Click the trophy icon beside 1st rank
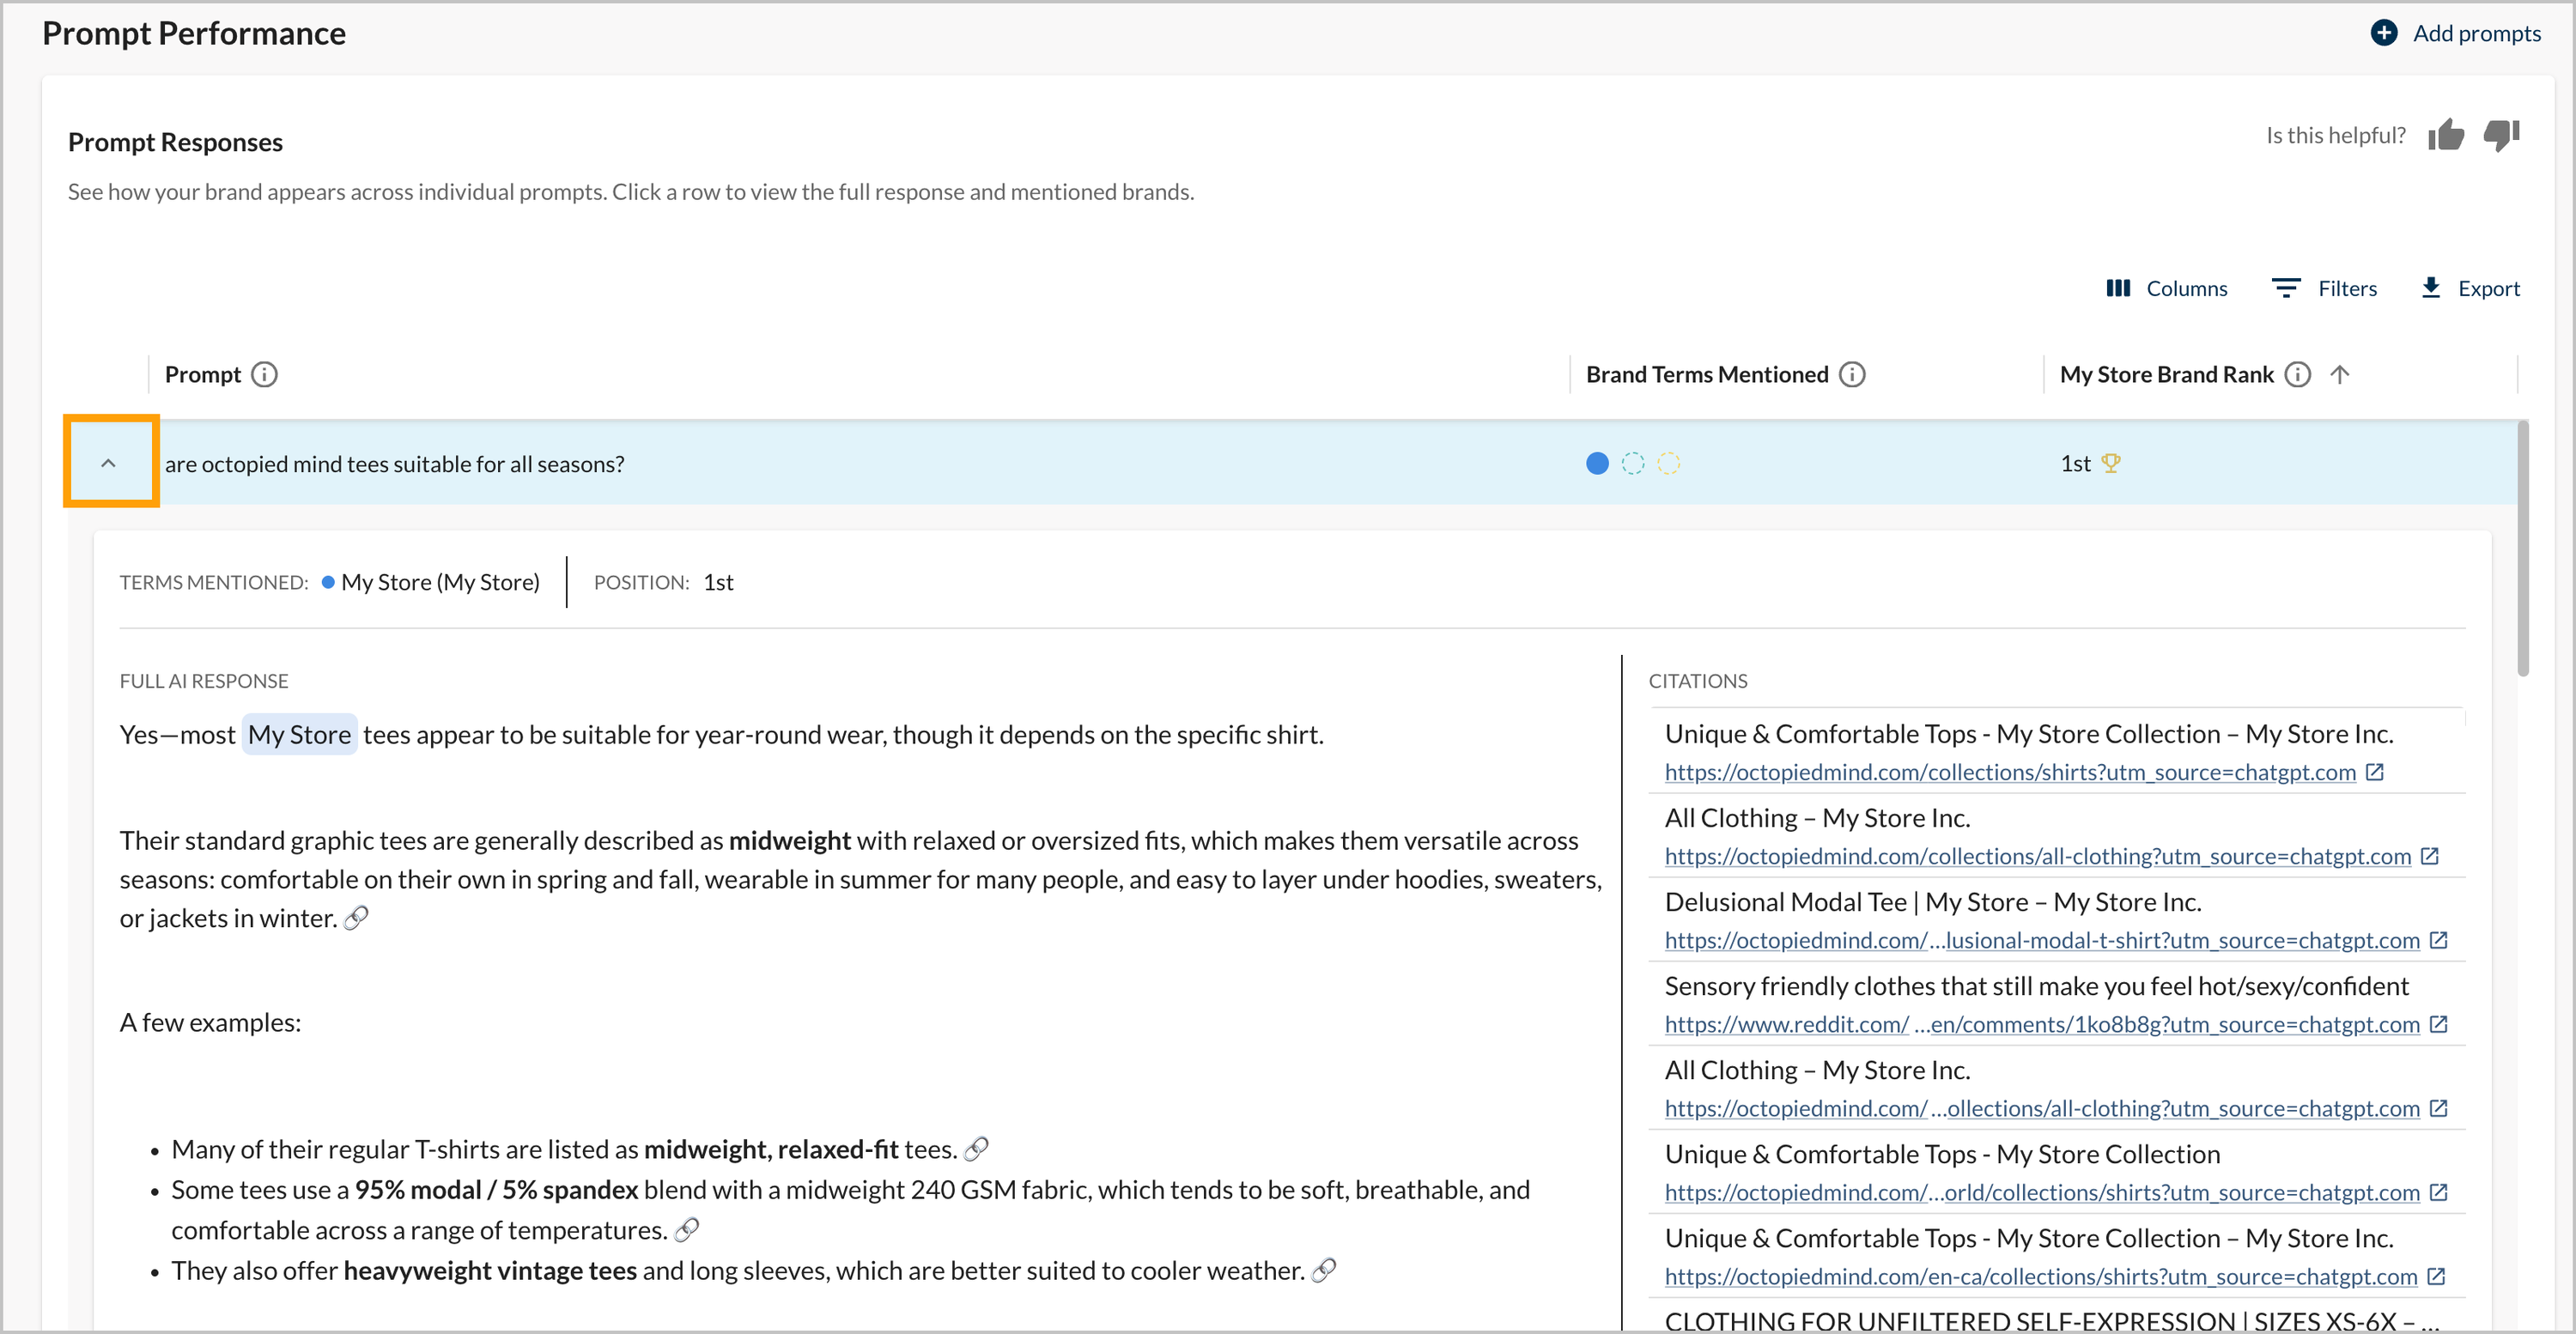The image size is (2576, 1334). pyautogui.click(x=2111, y=464)
